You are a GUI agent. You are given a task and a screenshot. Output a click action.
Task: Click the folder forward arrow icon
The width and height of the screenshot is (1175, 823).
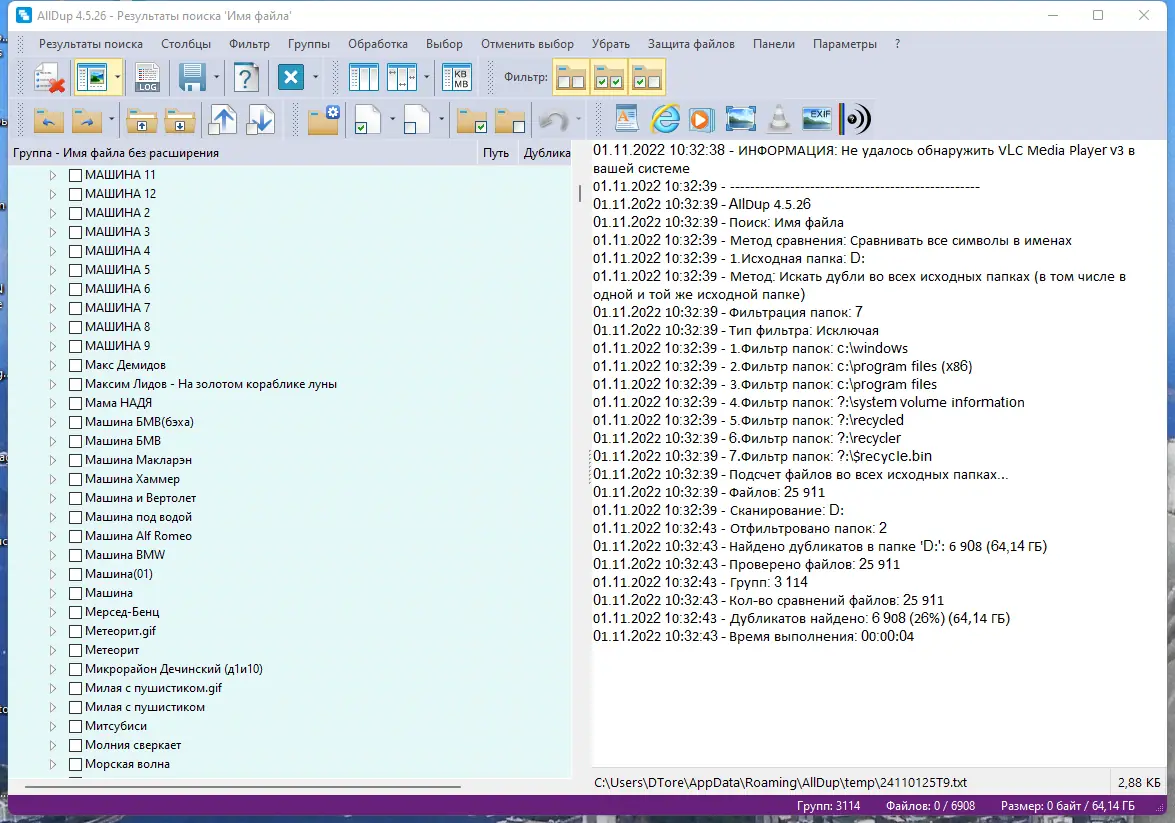(x=88, y=120)
